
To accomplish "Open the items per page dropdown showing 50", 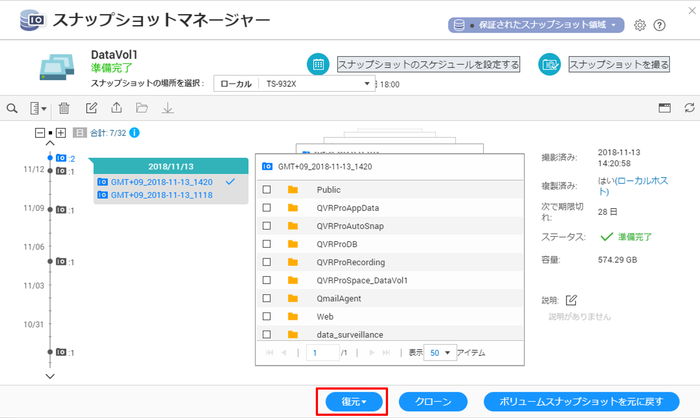I will click(x=440, y=353).
